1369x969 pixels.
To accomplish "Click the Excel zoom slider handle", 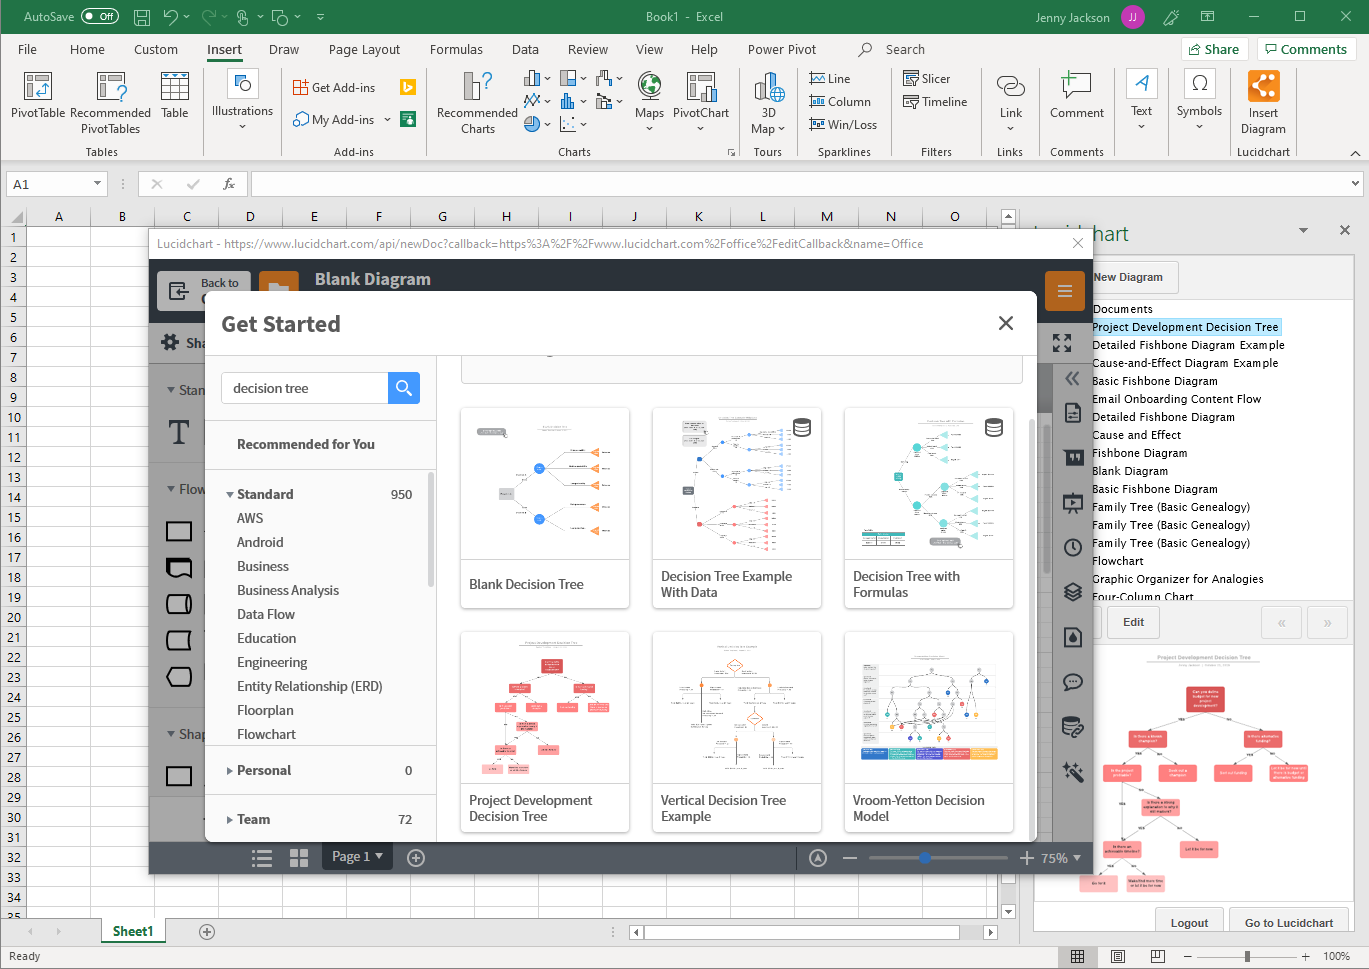I will coord(1247,957).
